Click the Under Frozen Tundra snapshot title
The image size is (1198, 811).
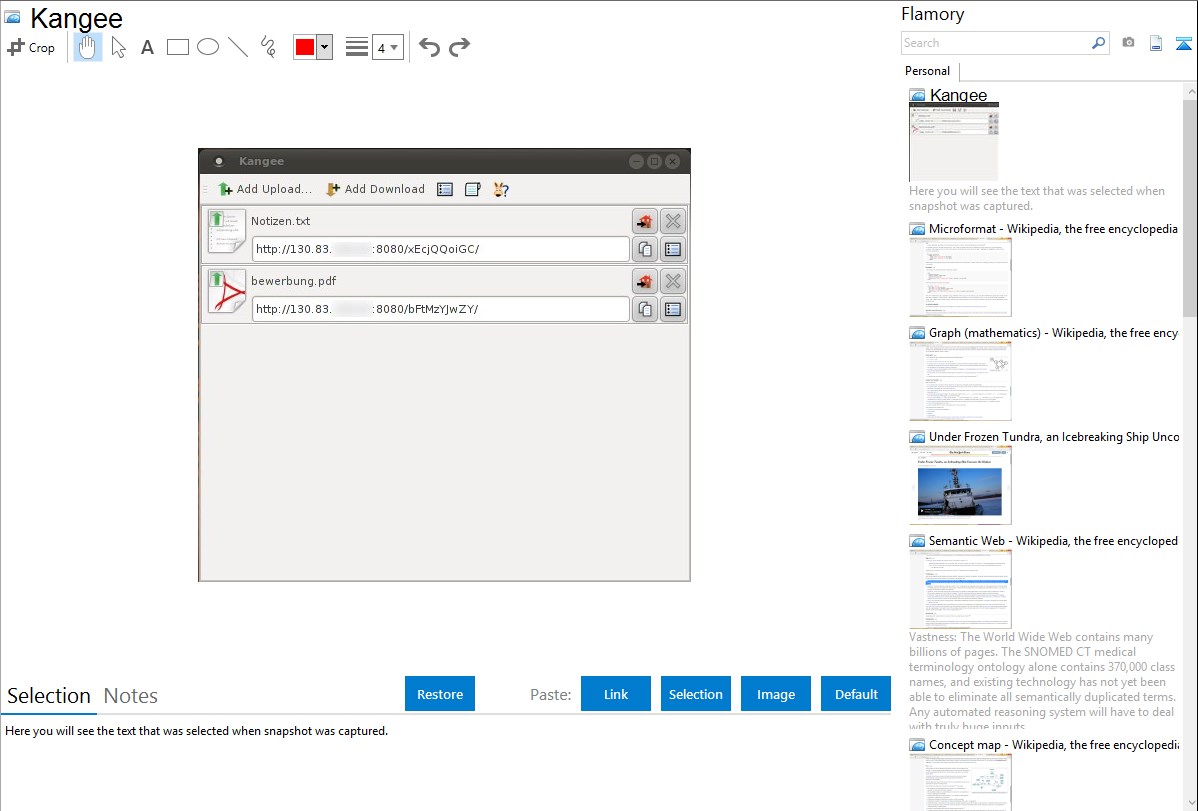click(1054, 436)
